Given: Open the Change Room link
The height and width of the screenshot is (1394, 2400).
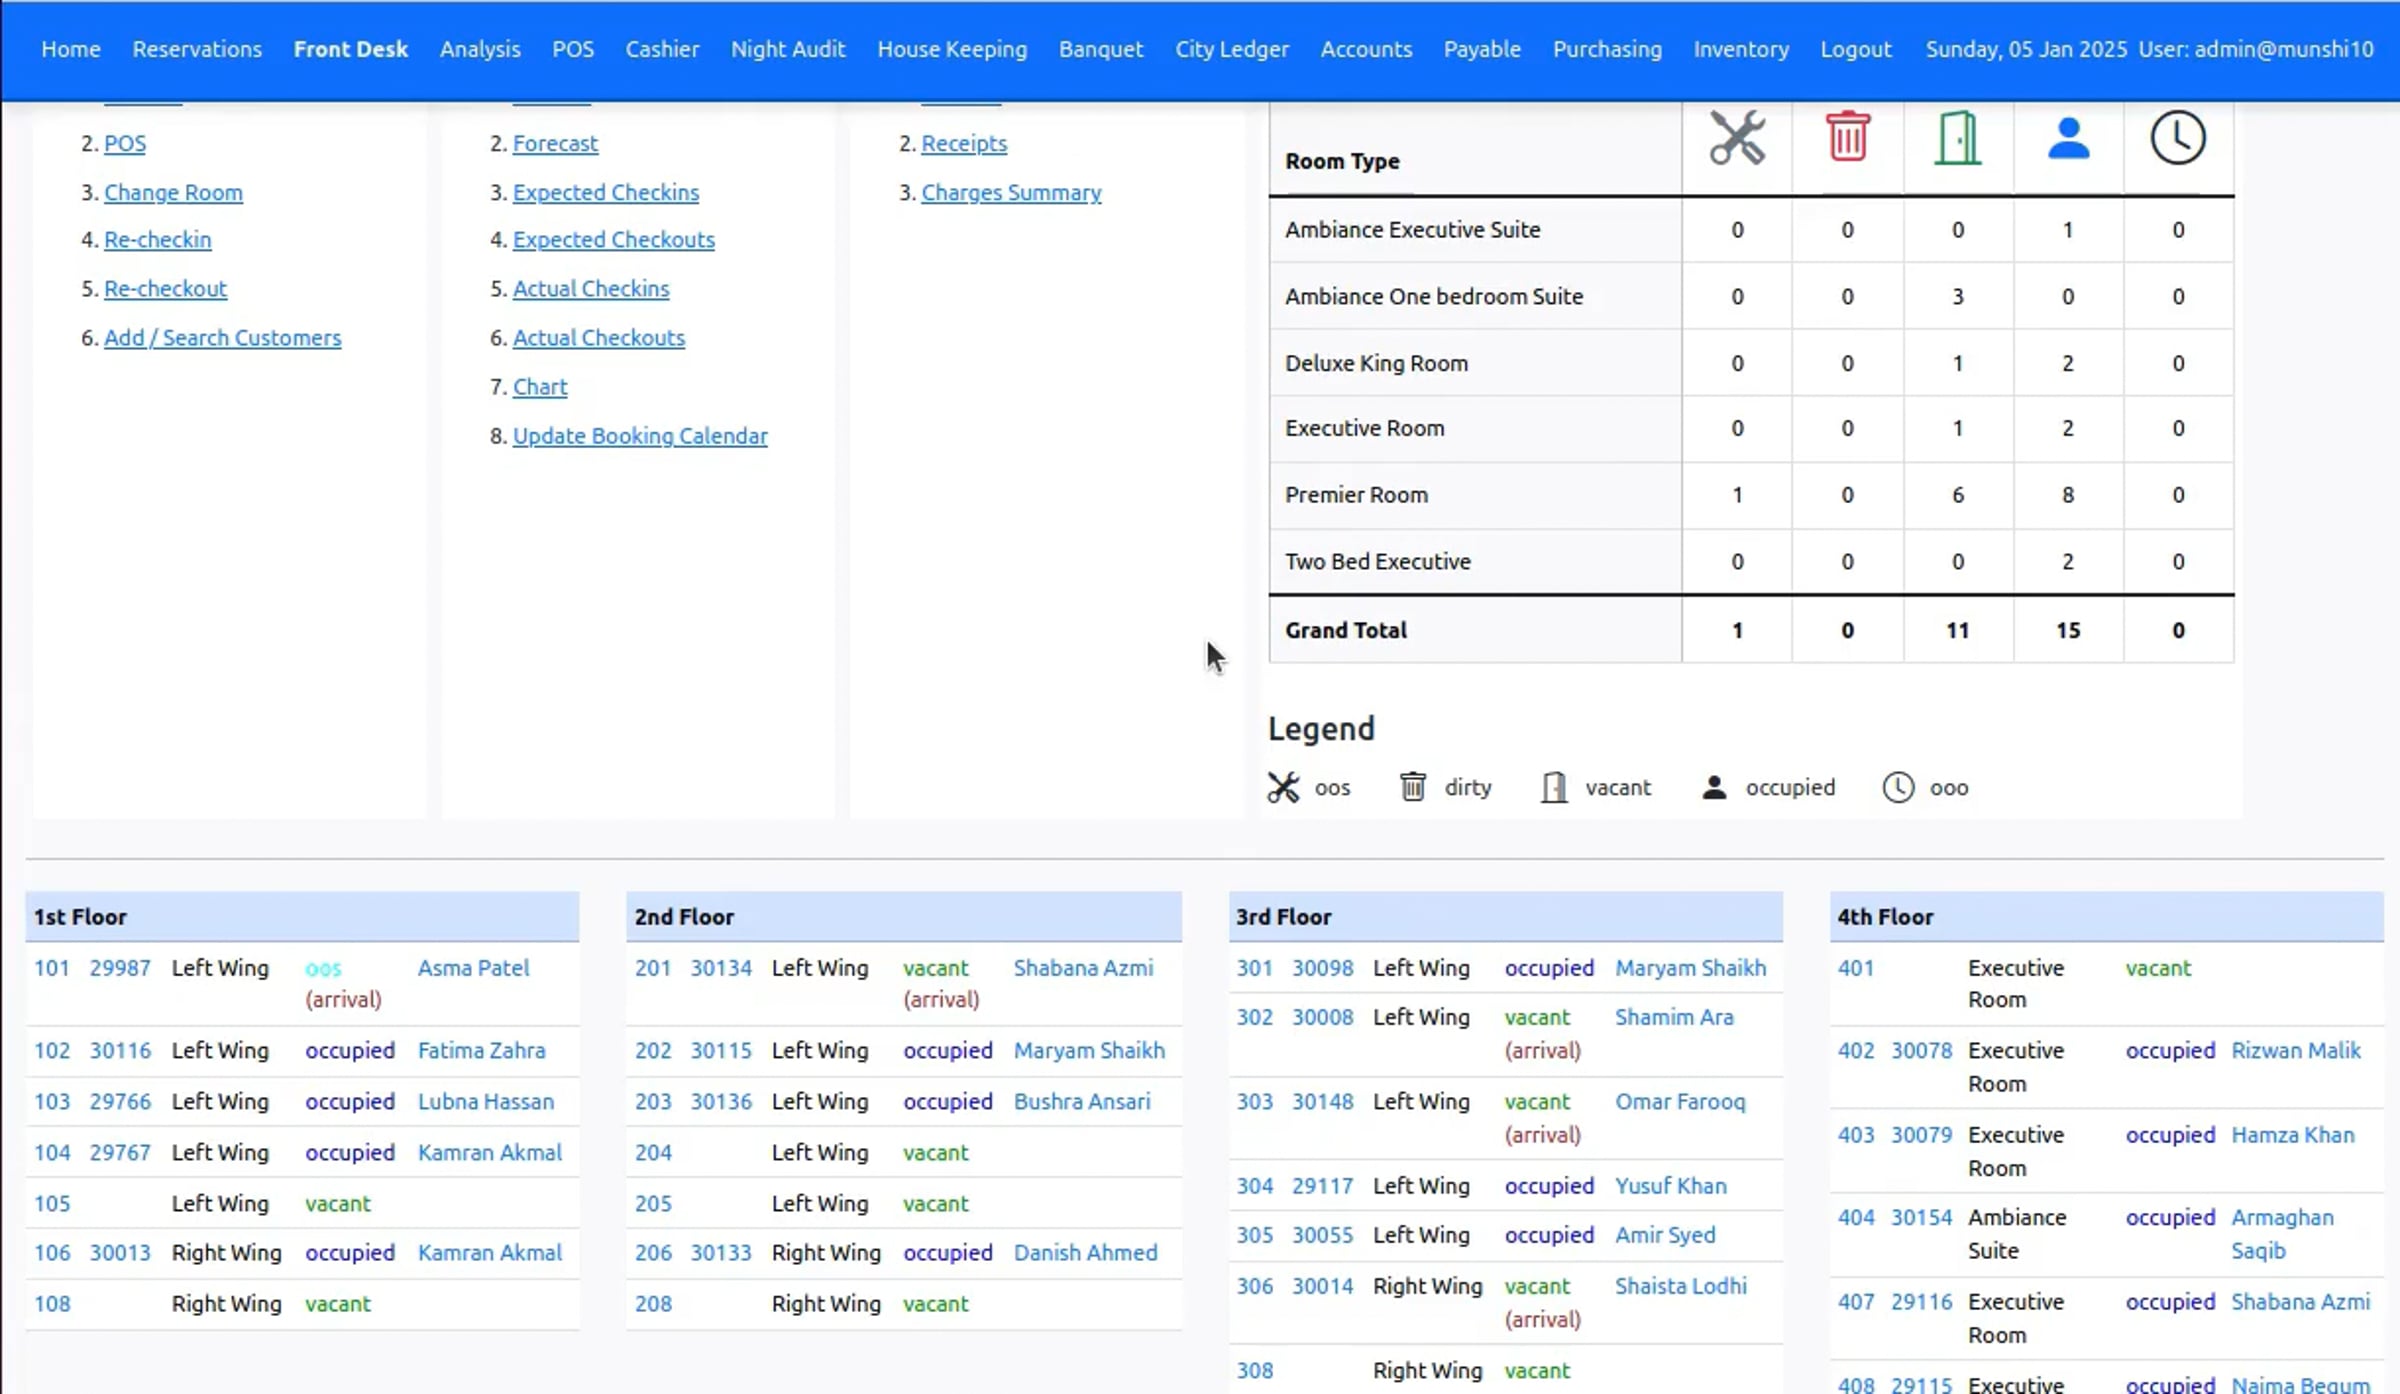Looking at the screenshot, I should pos(173,192).
